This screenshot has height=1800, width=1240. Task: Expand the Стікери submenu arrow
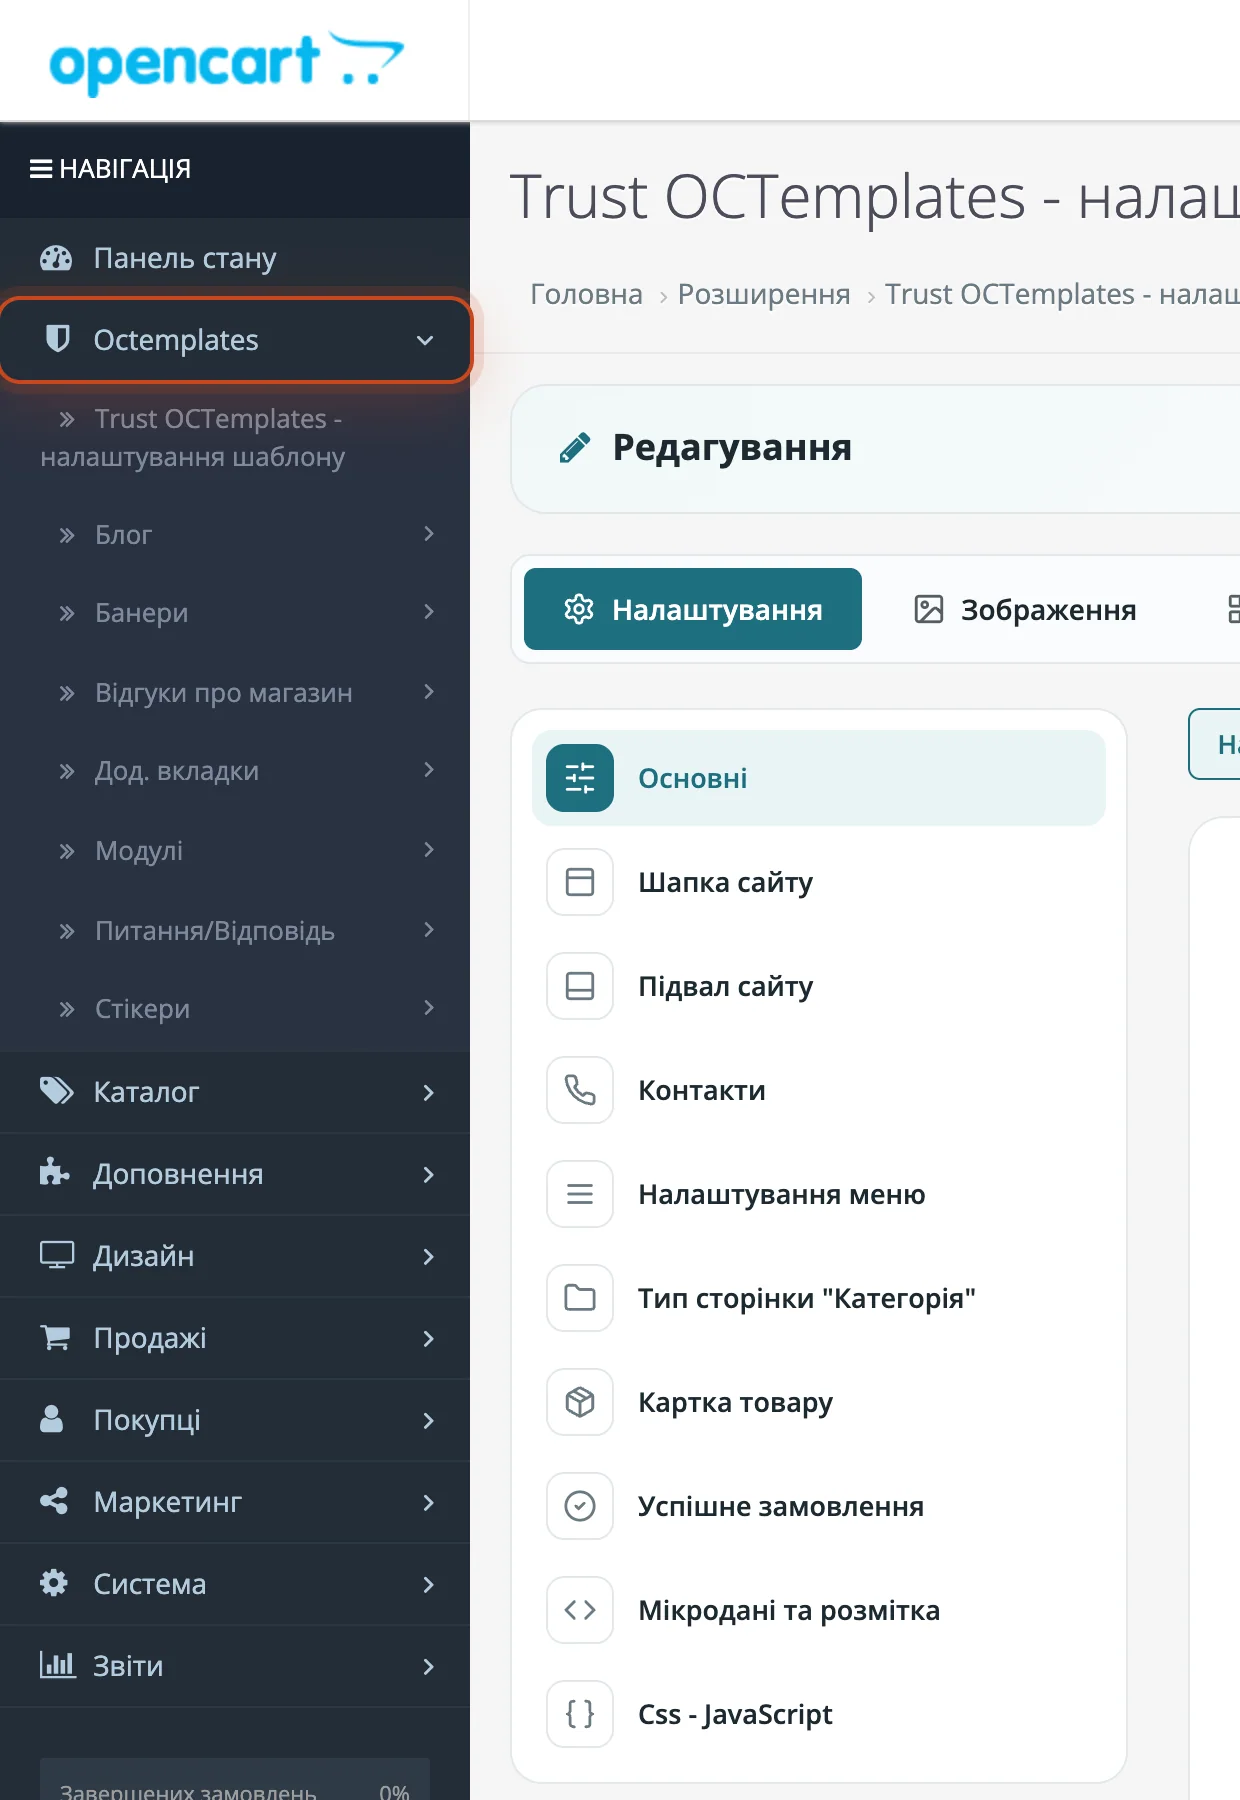(429, 1008)
